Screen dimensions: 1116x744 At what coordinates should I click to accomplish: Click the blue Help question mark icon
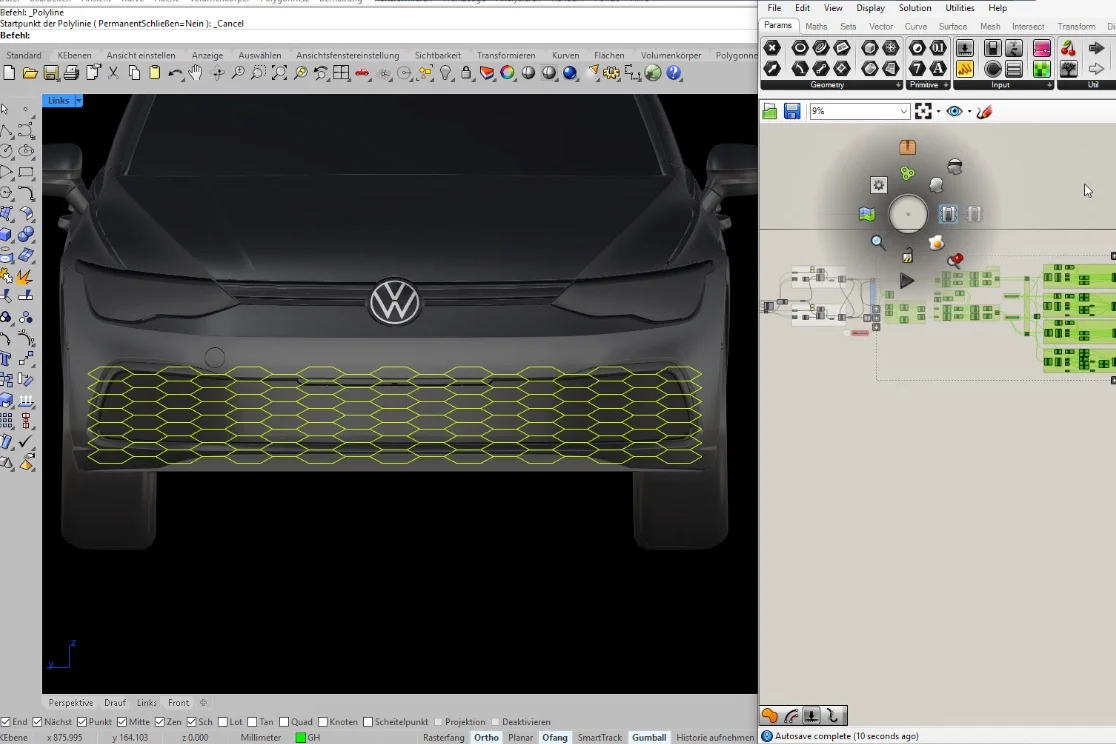[x=673, y=73]
